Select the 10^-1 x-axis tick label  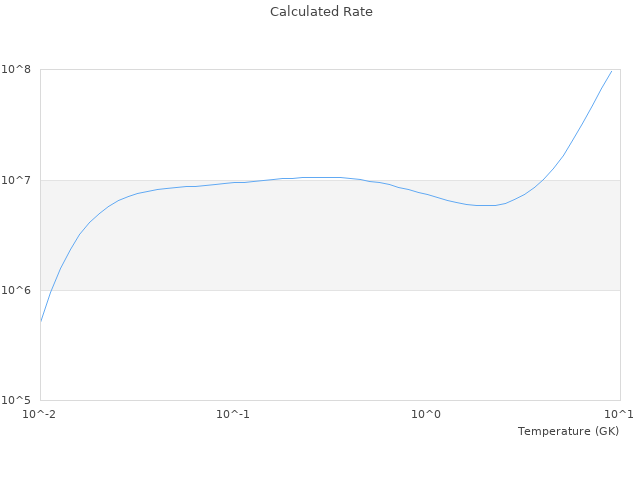click(x=233, y=414)
